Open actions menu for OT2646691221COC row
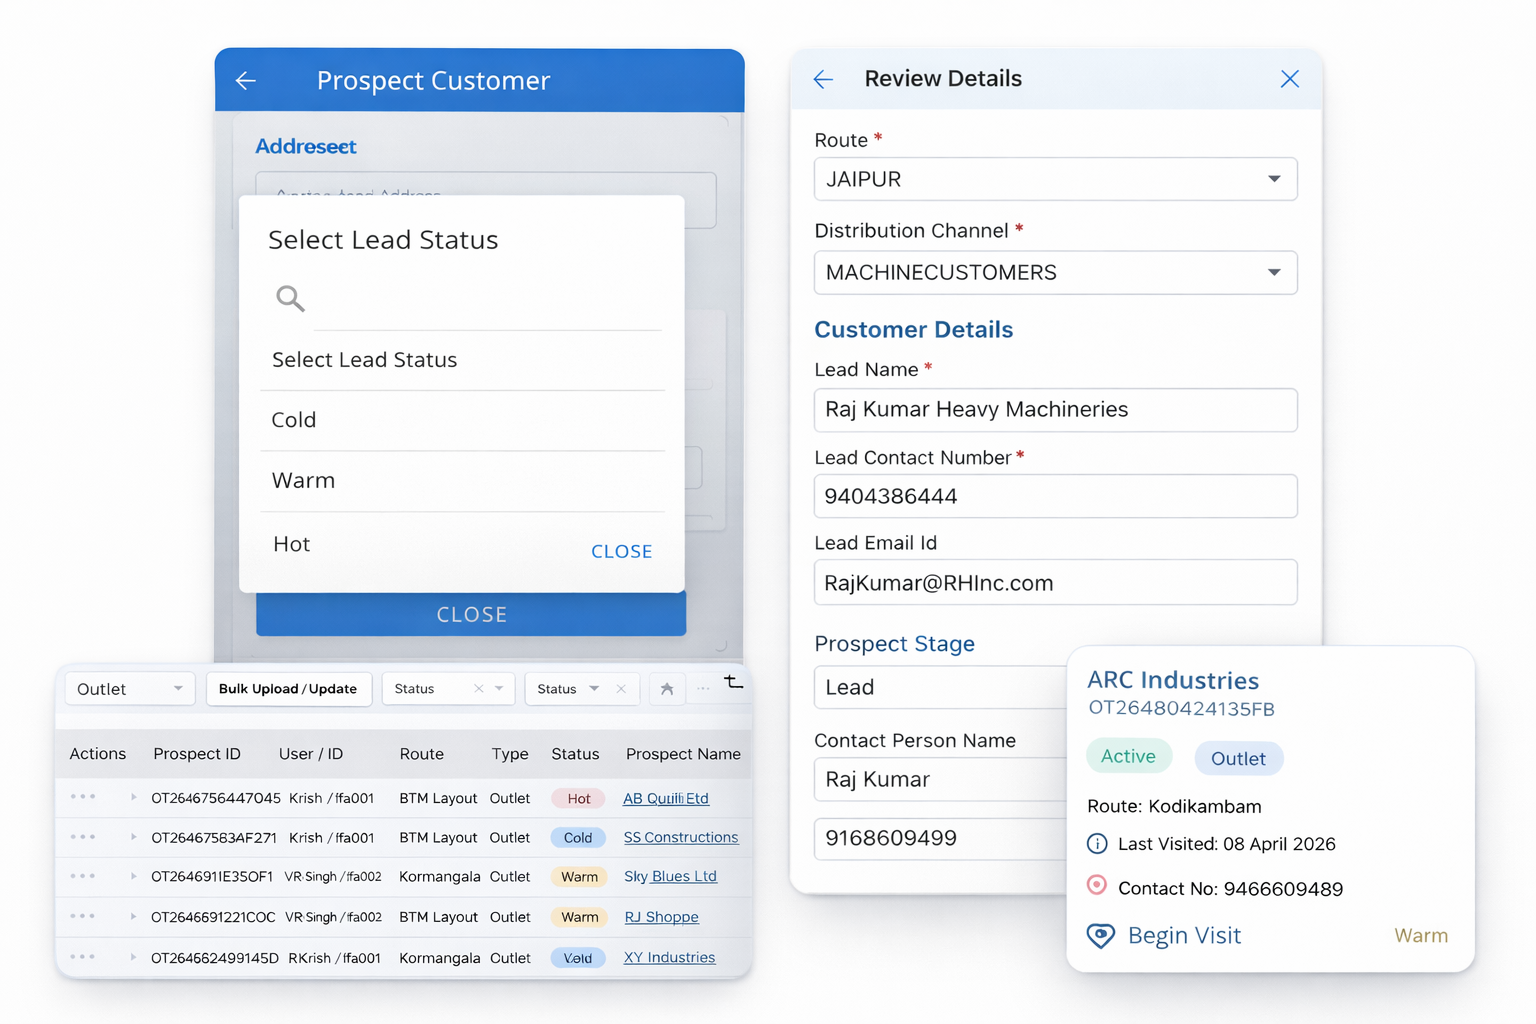Screen dimensions: 1536x1024 click(83, 916)
